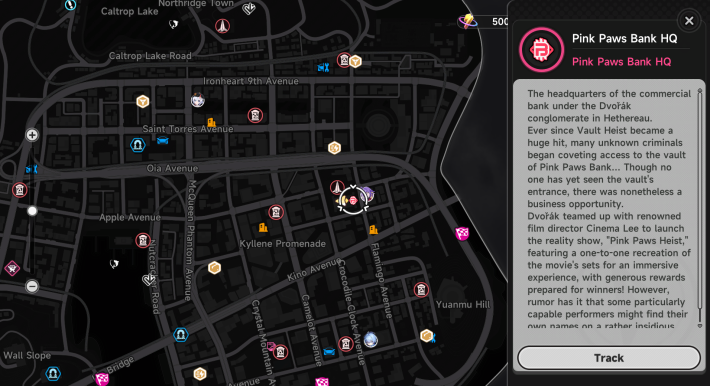Click the blue car marker below Saint Torres Avenue
Viewport: 710px width, 386px height.
pos(163,140)
